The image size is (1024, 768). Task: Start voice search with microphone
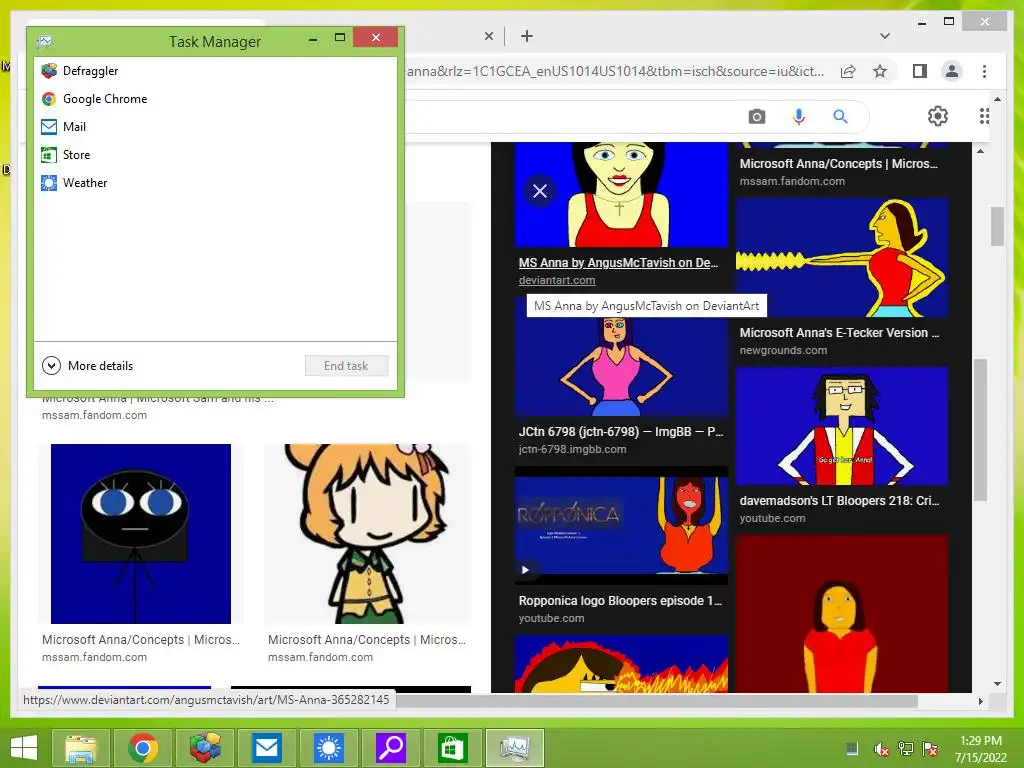pos(799,116)
